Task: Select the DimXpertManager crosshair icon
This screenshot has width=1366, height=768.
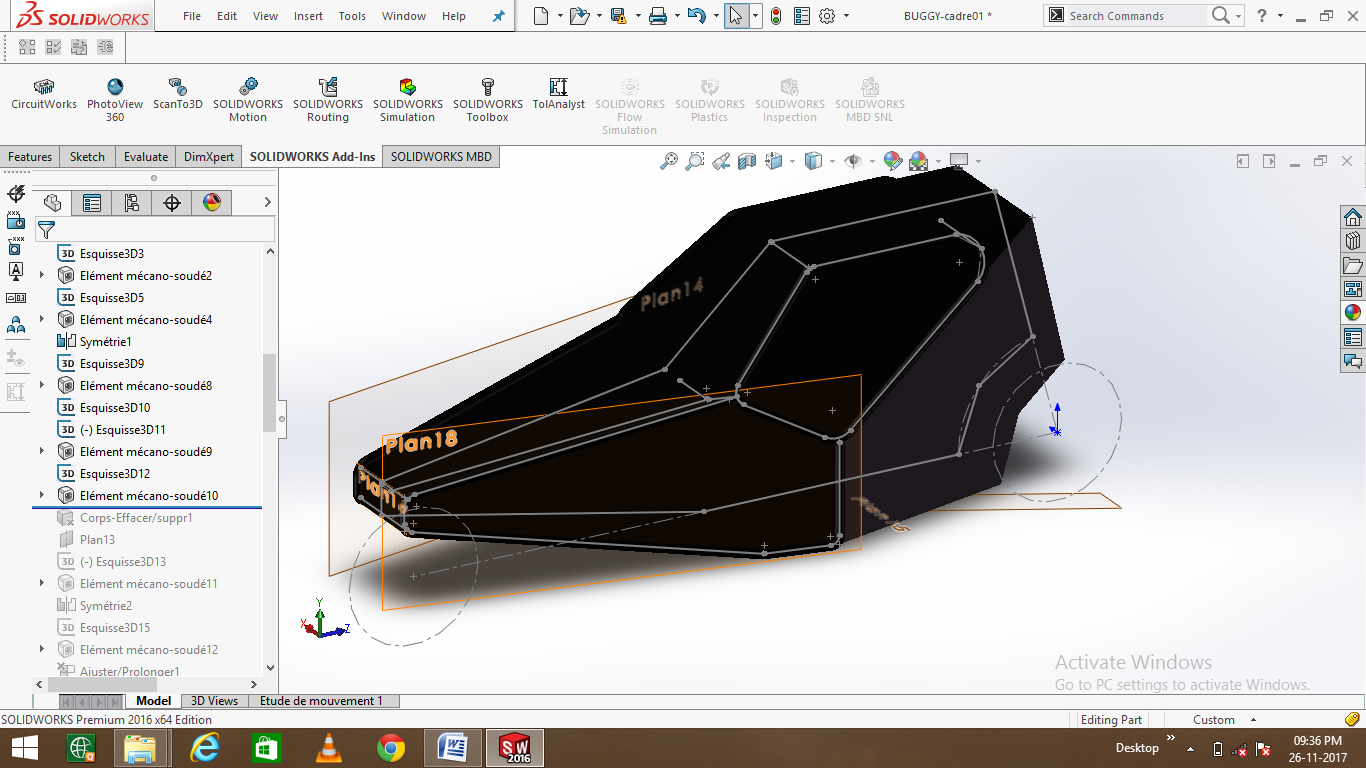Action: coord(172,202)
